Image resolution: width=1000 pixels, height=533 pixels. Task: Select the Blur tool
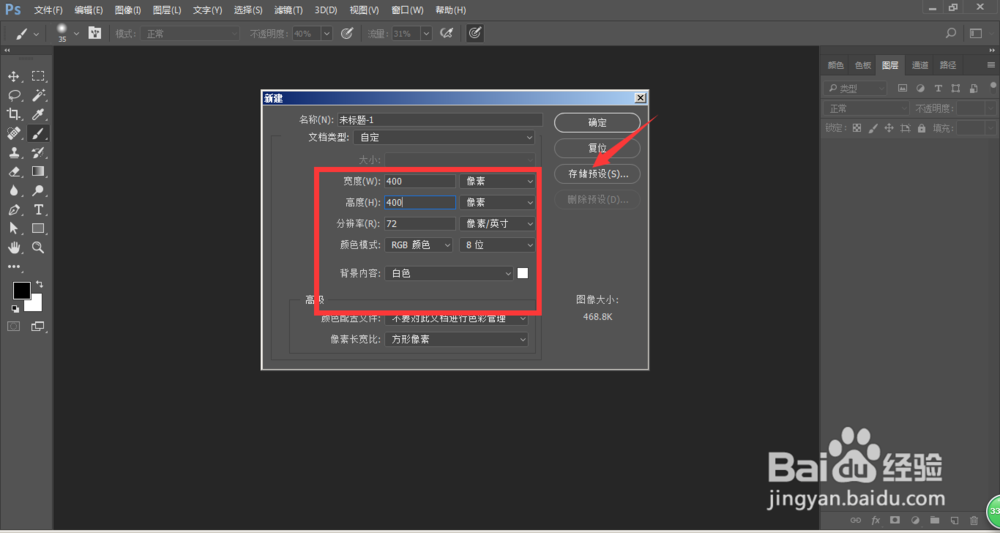coord(13,190)
